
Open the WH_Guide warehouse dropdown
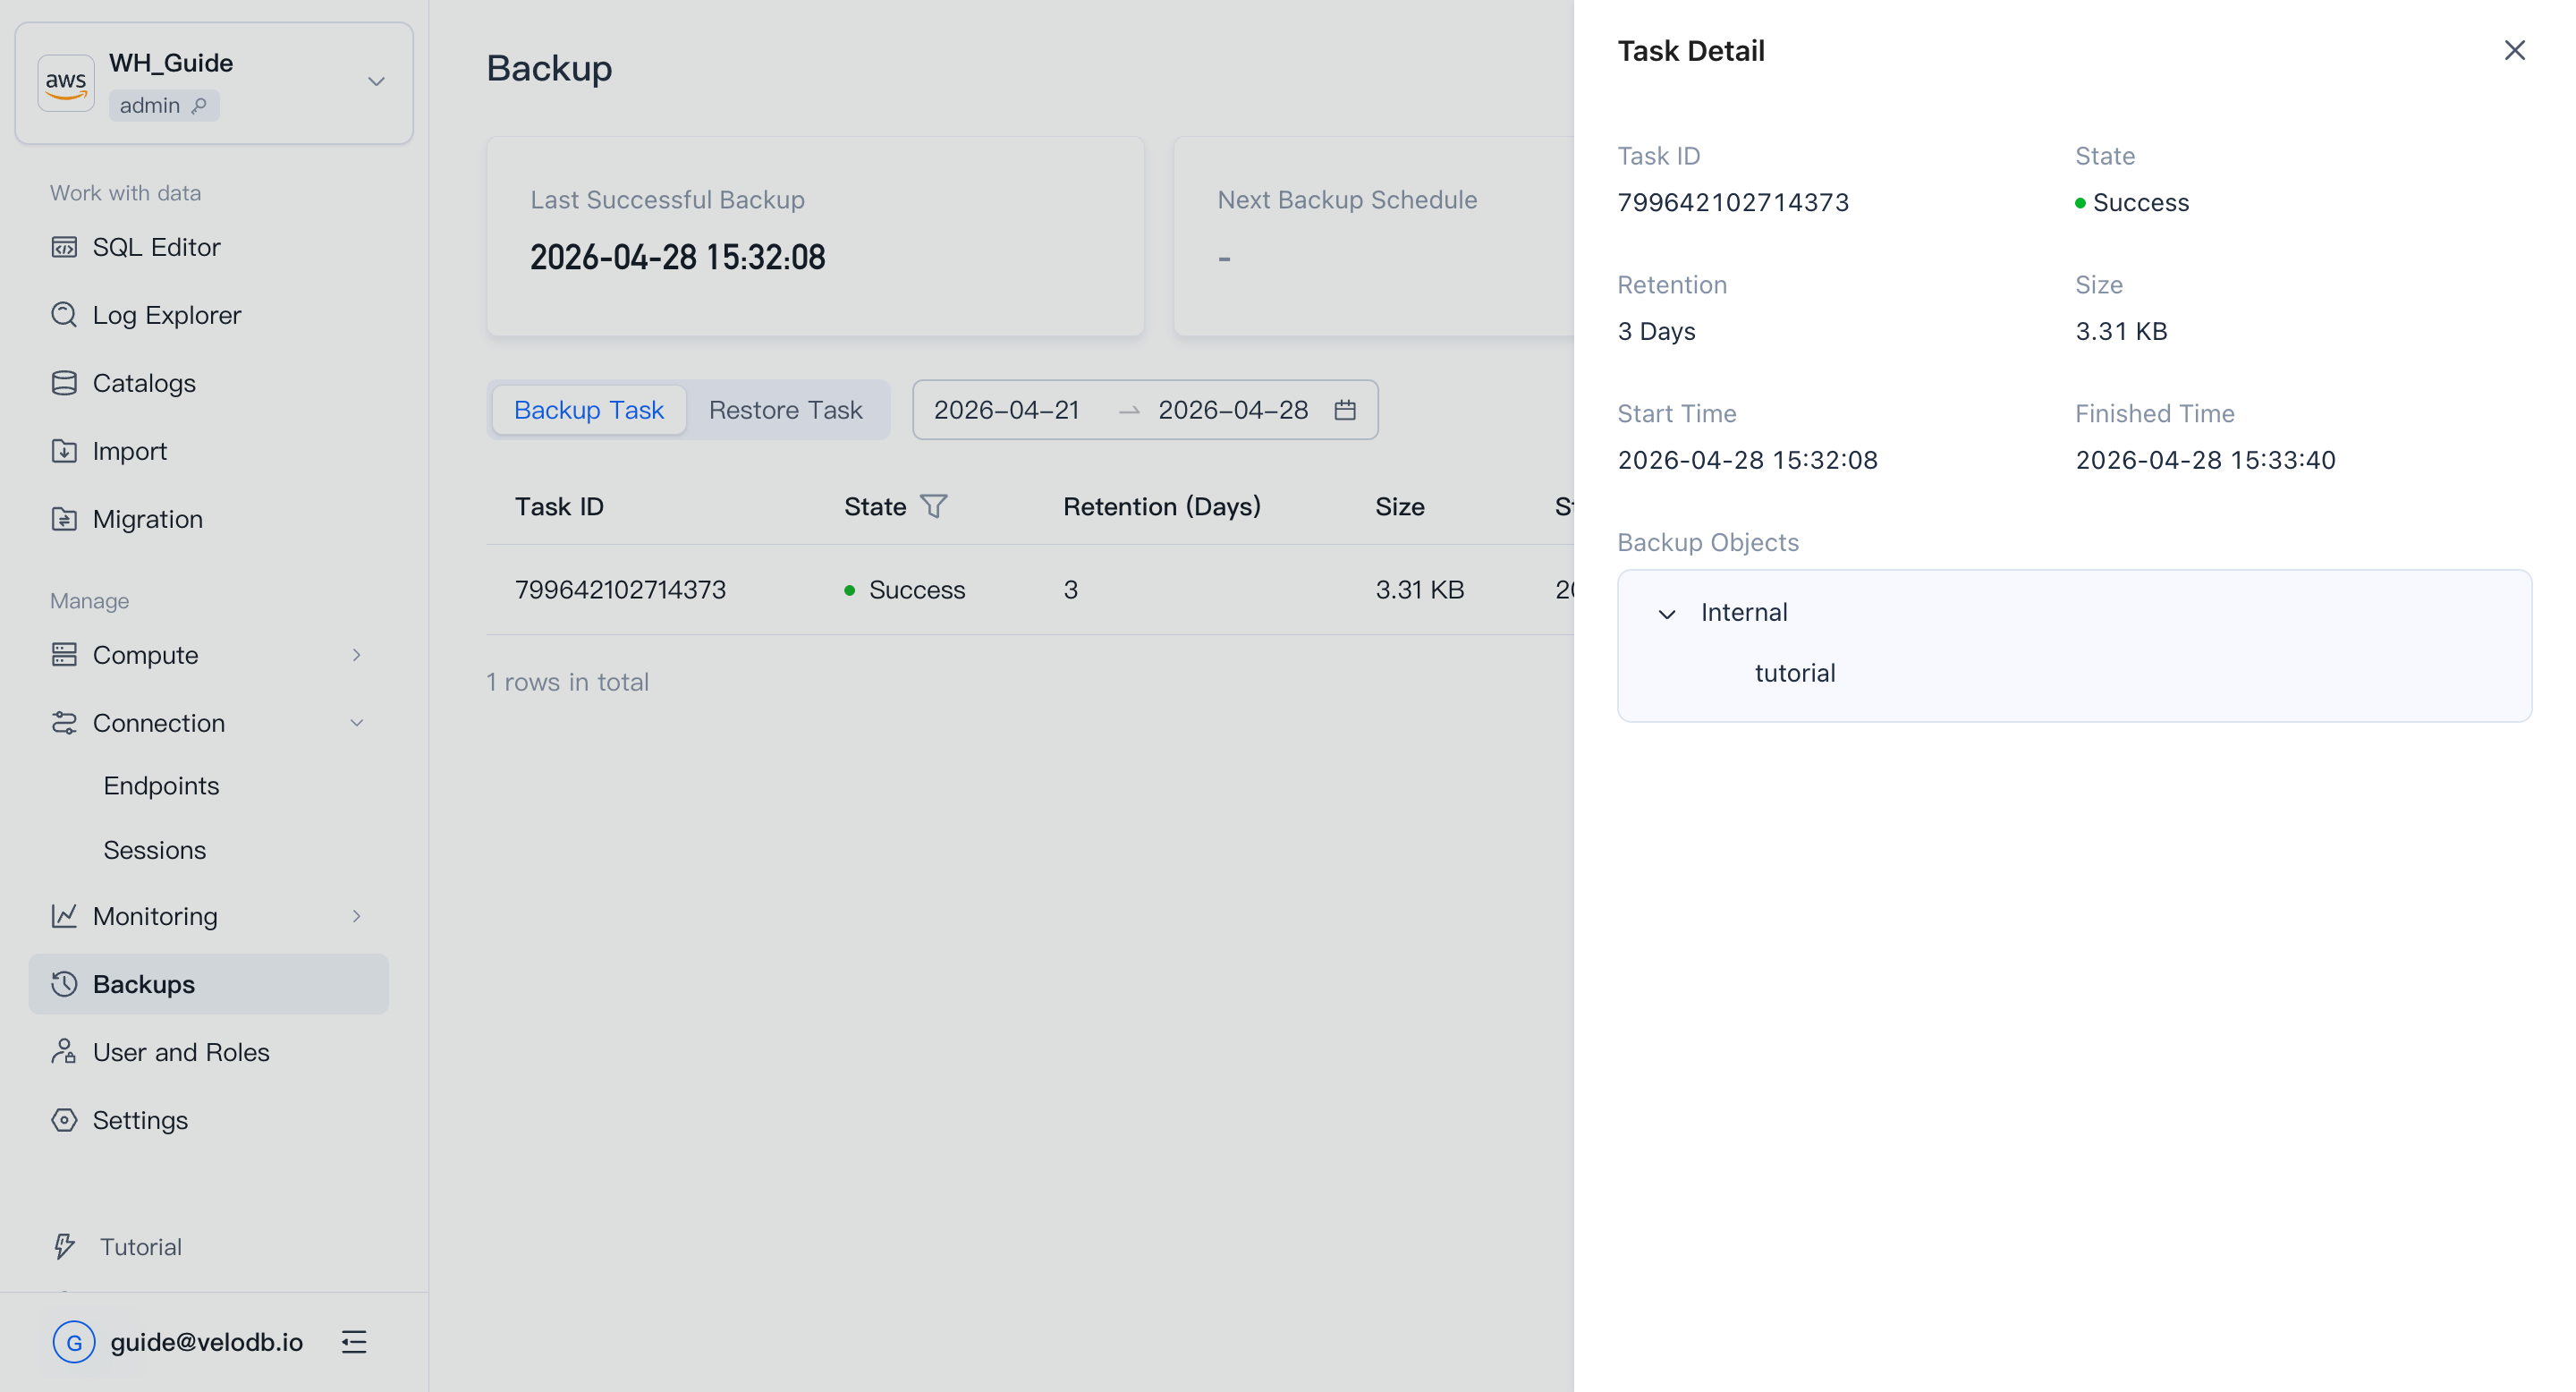[x=376, y=82]
